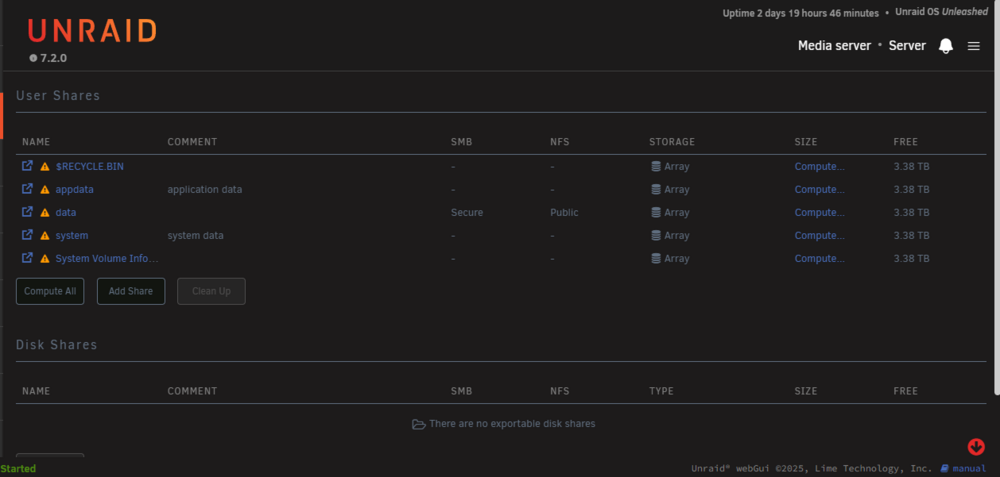The image size is (1000, 477).
Task: Click Array storage icon in data row
Action: [x=656, y=212]
